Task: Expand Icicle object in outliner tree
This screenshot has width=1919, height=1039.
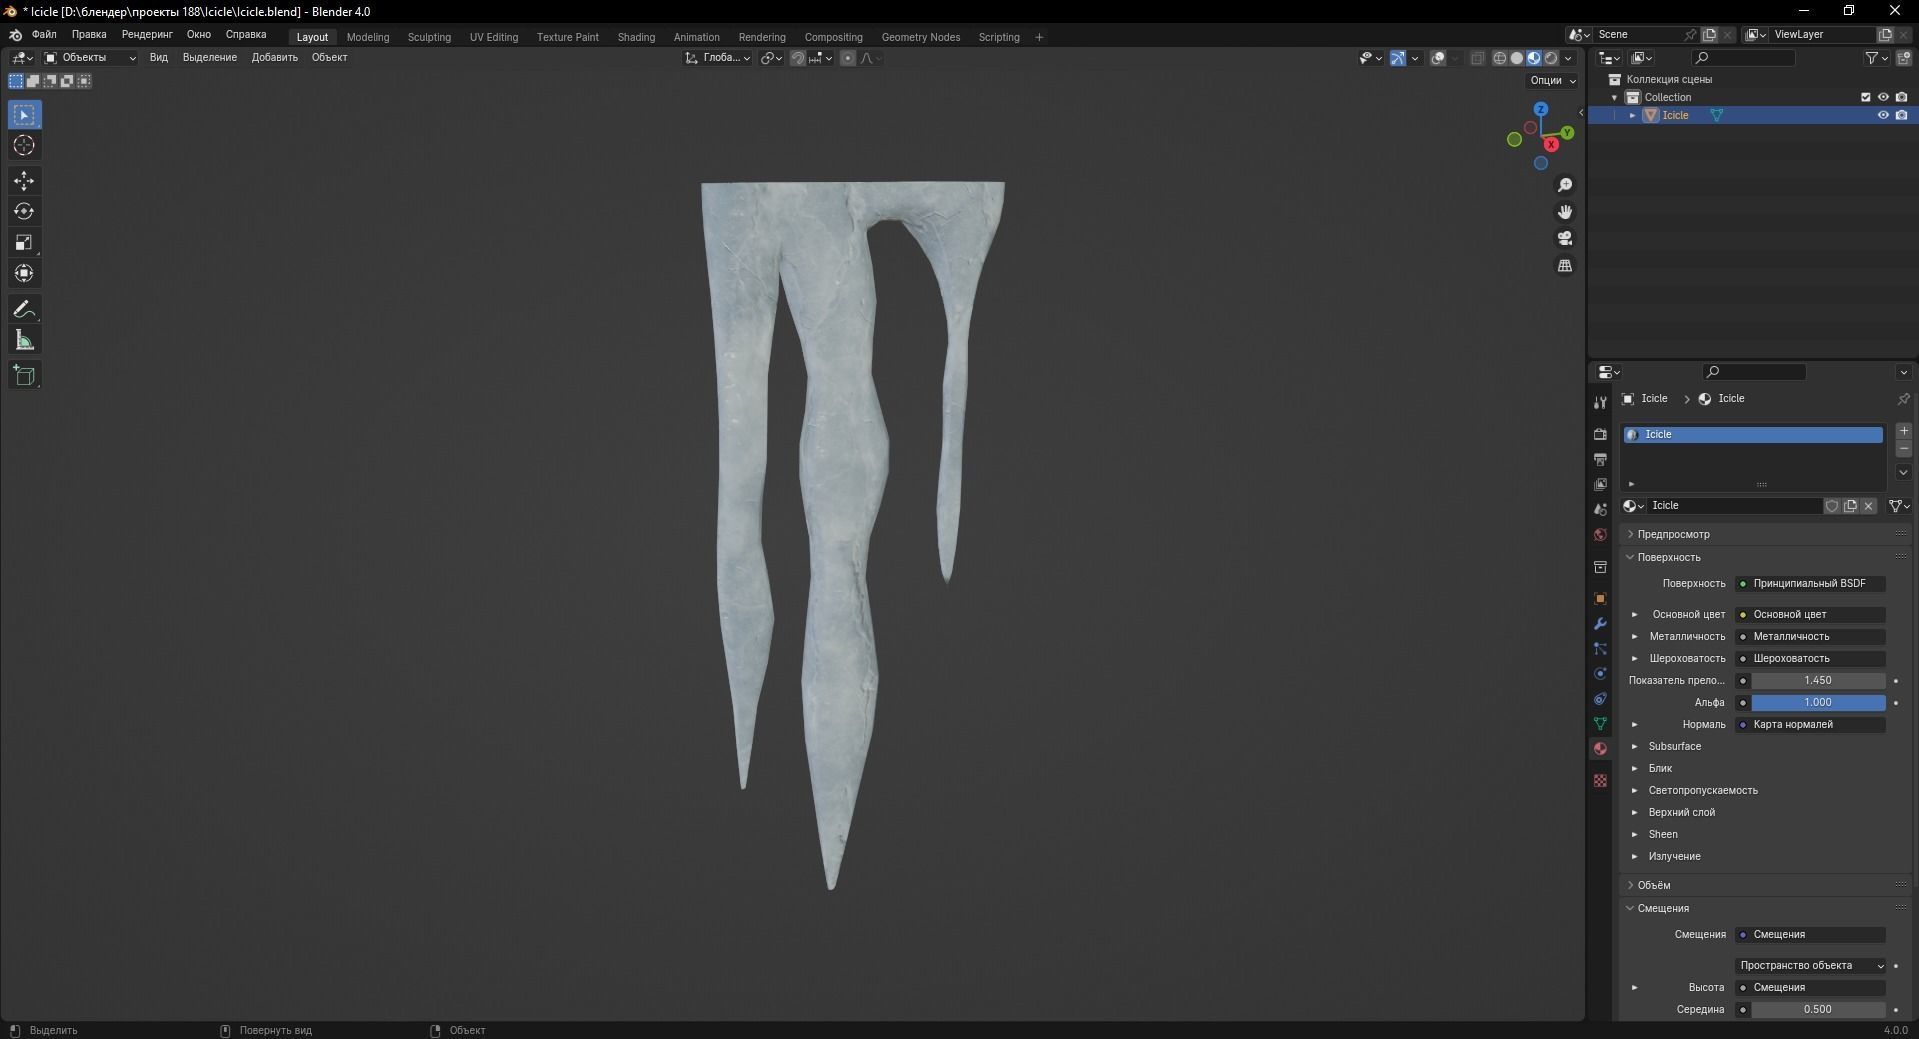Action: click(1633, 115)
